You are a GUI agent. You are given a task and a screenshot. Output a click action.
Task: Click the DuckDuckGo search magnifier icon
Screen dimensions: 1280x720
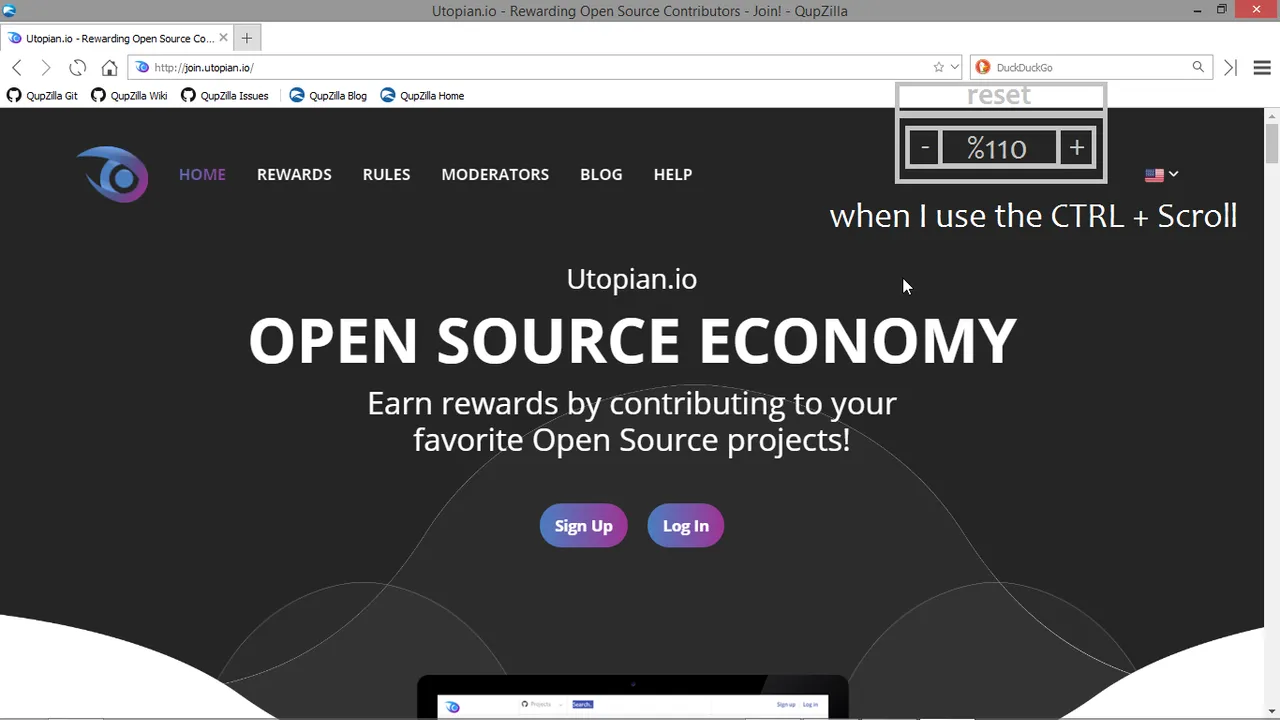click(x=1198, y=67)
